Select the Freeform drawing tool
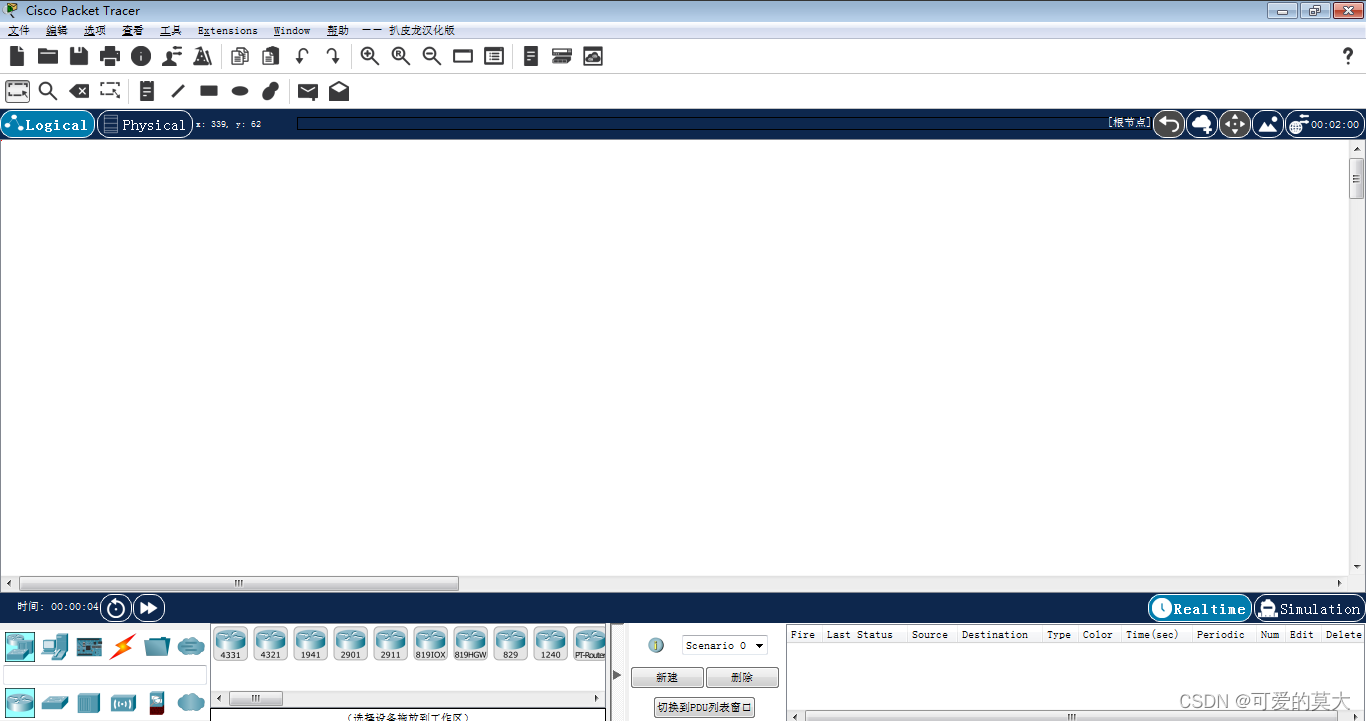Image resolution: width=1366 pixels, height=721 pixels. [x=271, y=91]
